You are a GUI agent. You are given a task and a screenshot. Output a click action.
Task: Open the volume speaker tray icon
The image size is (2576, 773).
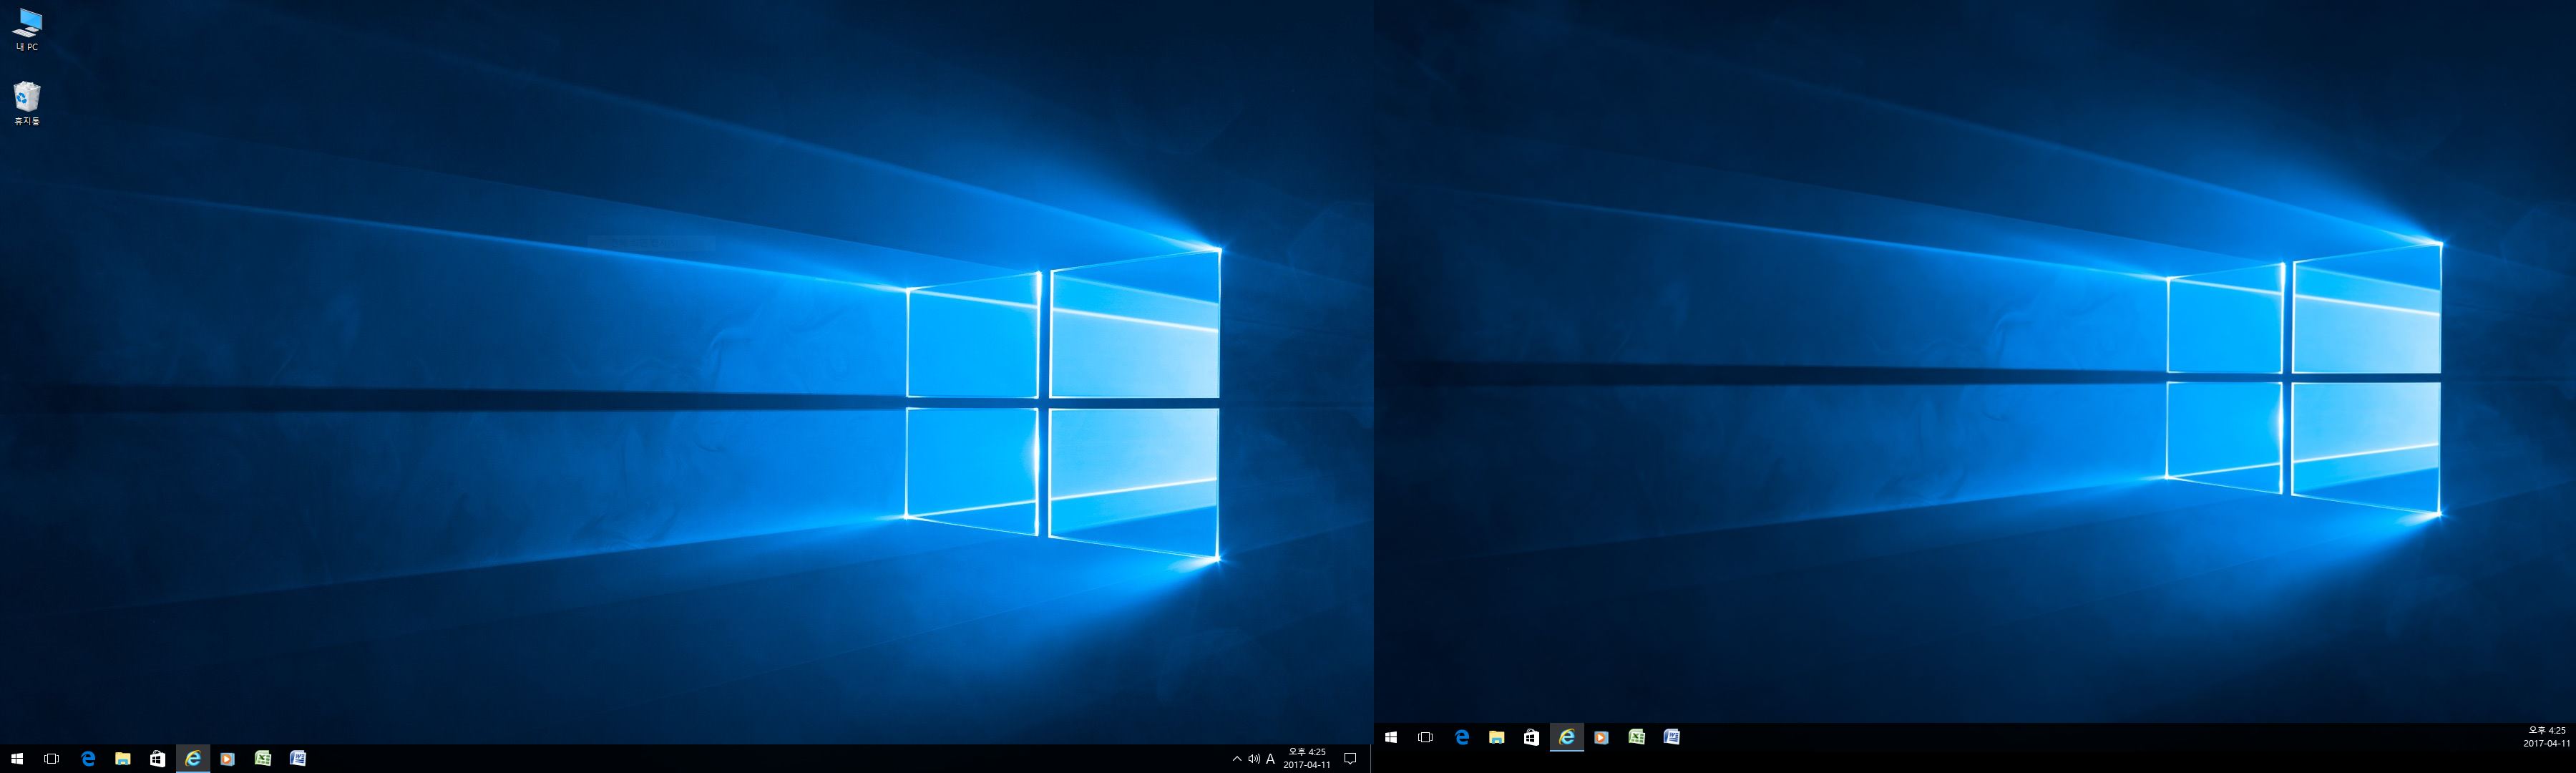(1254, 759)
